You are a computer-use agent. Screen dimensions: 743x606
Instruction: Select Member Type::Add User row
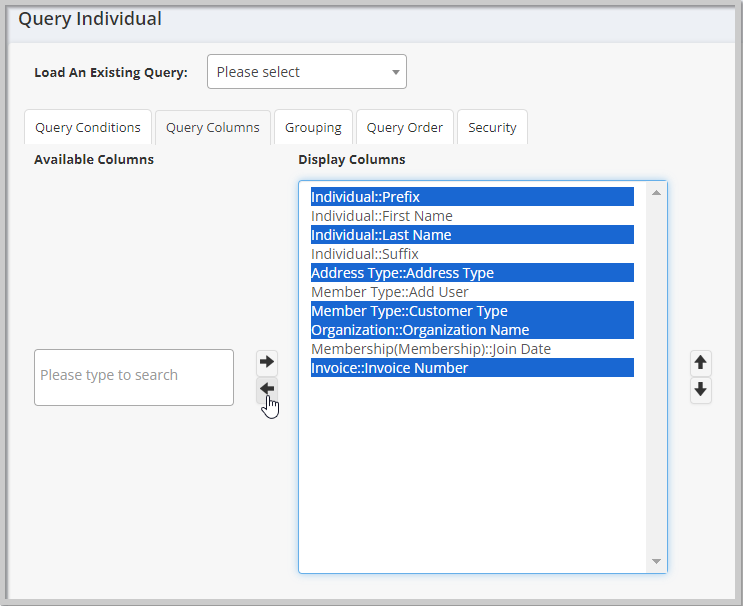pyautogui.click(x=472, y=291)
